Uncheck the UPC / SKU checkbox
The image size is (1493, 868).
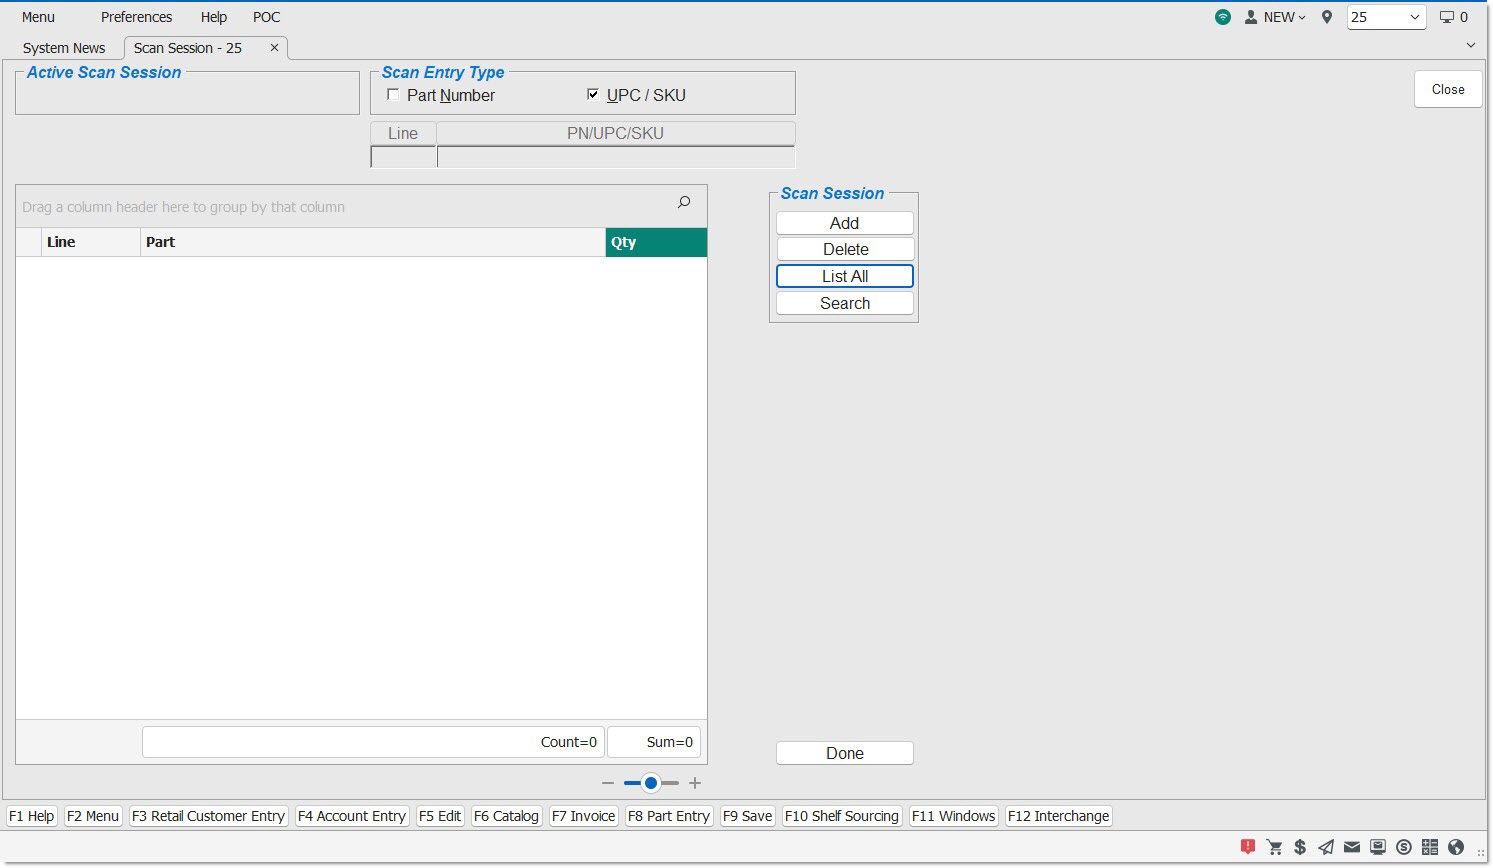click(593, 95)
